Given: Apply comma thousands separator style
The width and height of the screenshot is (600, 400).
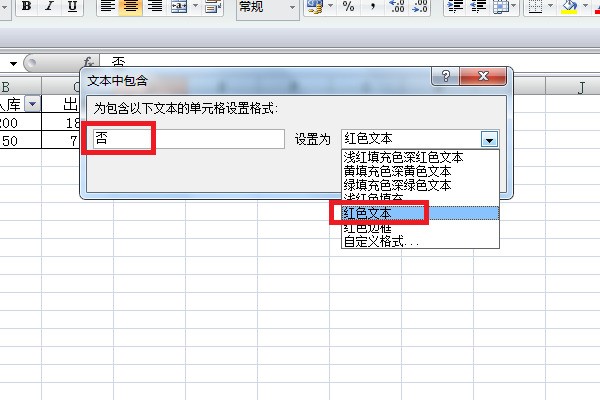Looking at the screenshot, I should tap(372, 6).
